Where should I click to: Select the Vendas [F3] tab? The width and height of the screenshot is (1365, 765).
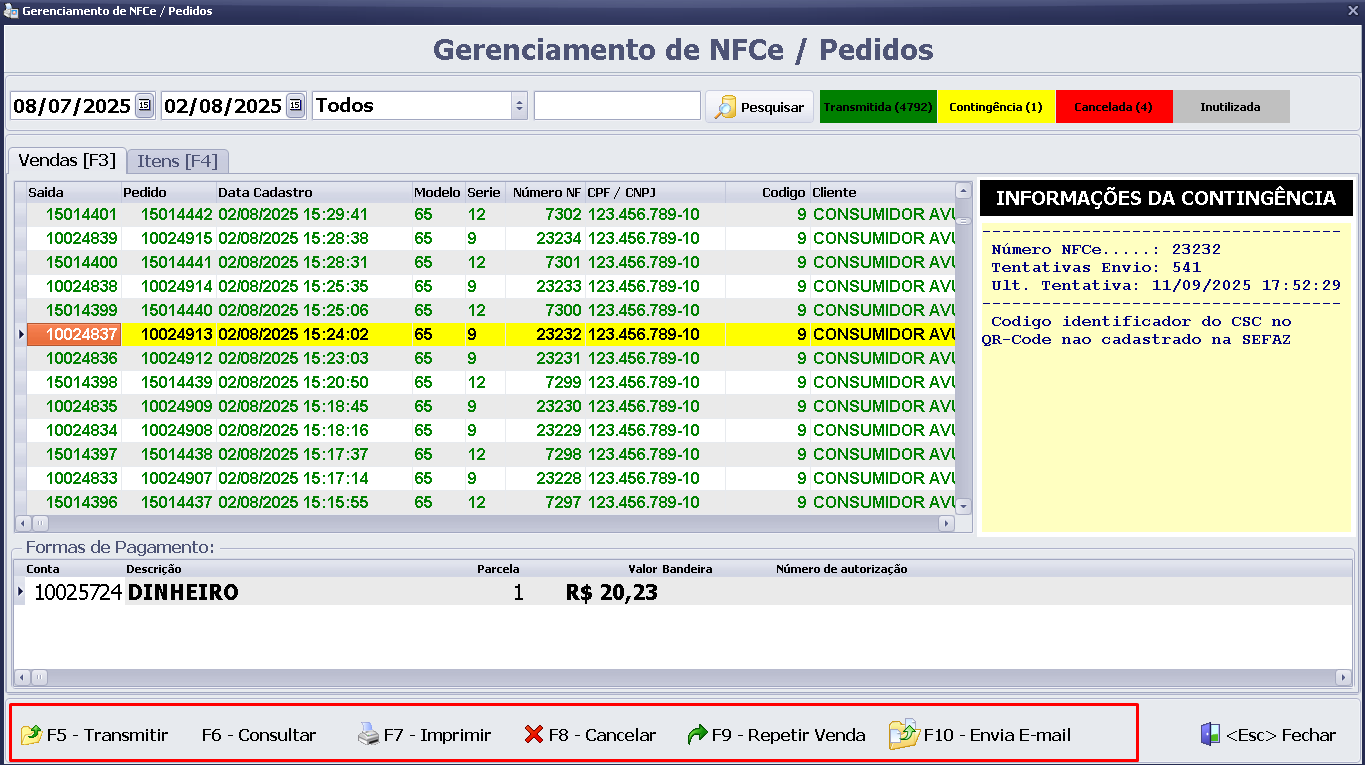coord(67,160)
